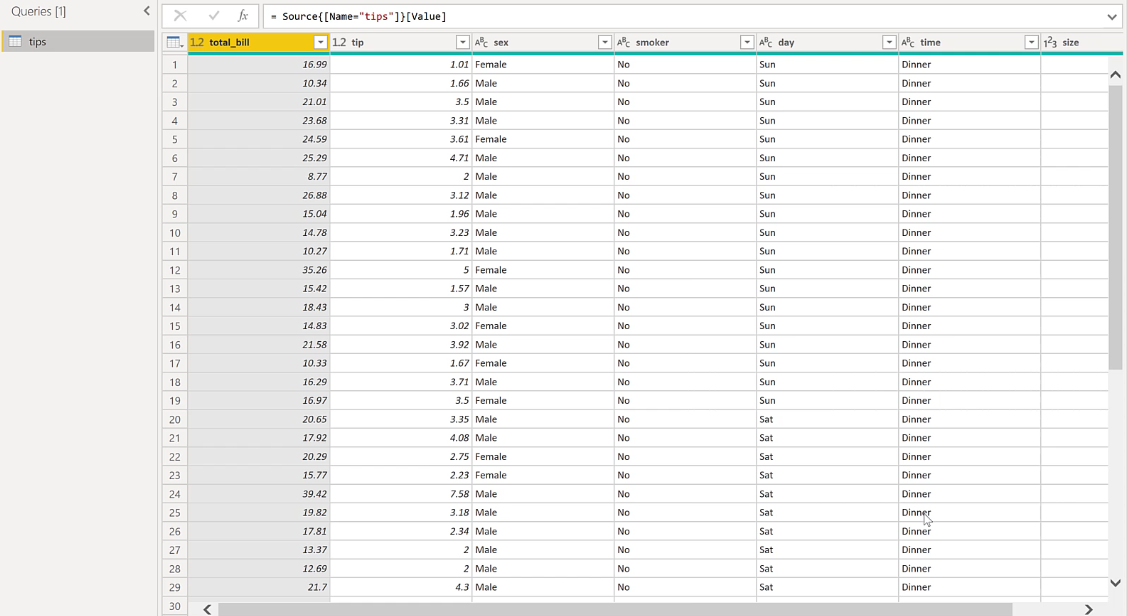Image resolution: width=1128 pixels, height=616 pixels.
Task: Select row number 30
Action: click(x=175, y=606)
